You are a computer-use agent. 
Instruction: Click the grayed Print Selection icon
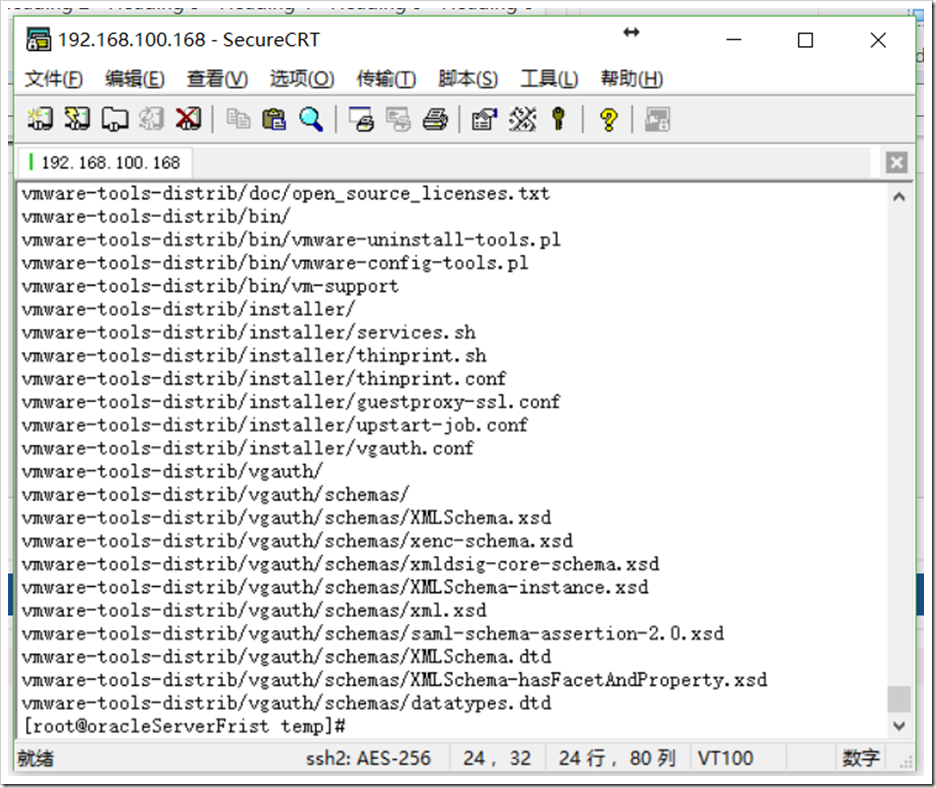(x=398, y=119)
